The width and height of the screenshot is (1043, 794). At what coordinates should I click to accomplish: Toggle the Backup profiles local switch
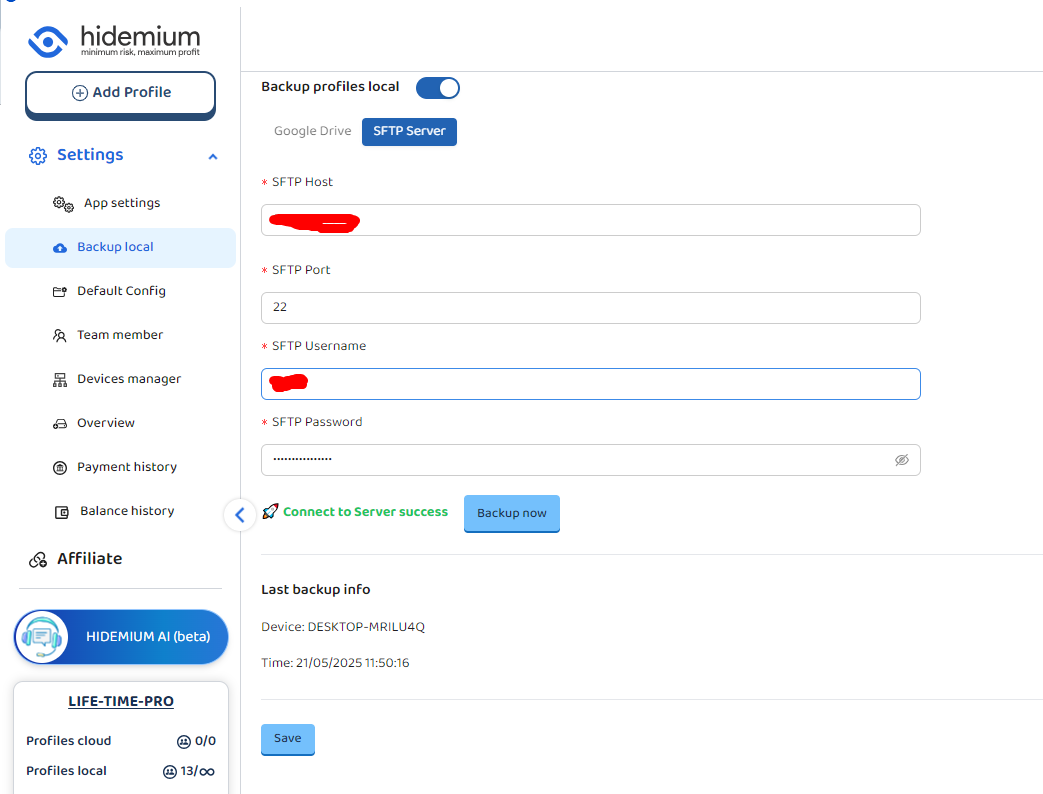tap(437, 88)
